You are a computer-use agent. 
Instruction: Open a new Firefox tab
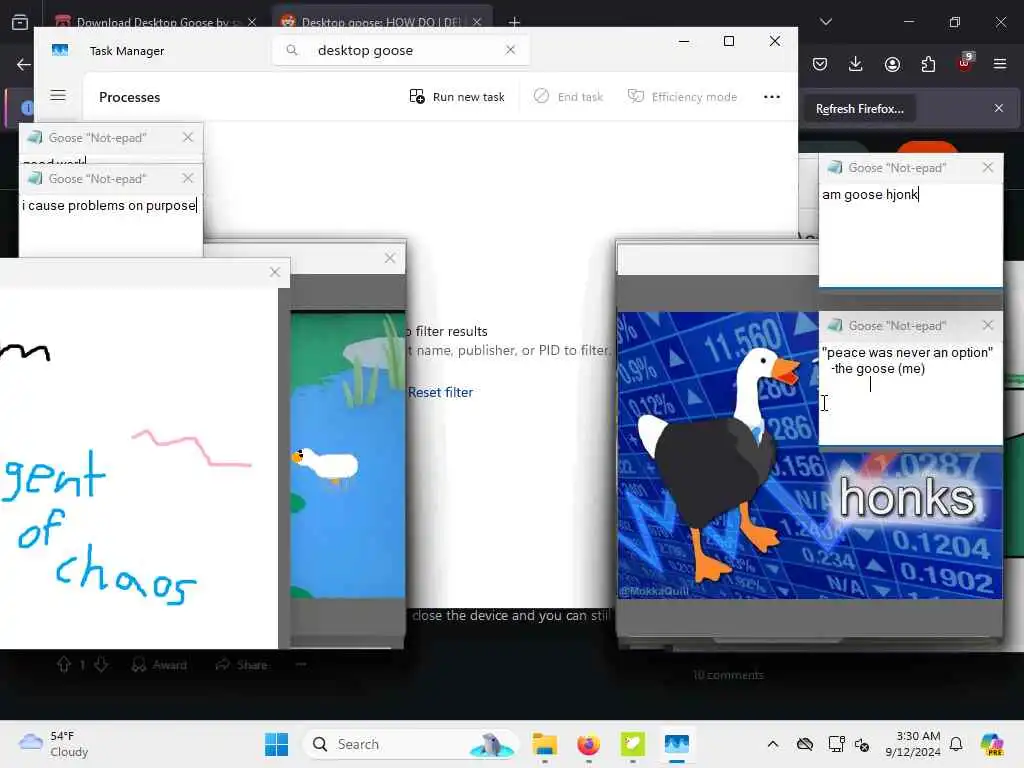coord(515,22)
